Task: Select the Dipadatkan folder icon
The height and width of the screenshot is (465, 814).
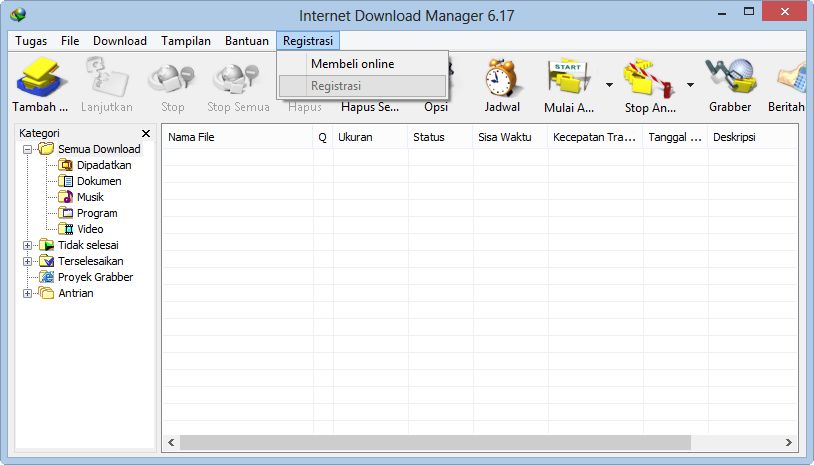Action: [65, 165]
